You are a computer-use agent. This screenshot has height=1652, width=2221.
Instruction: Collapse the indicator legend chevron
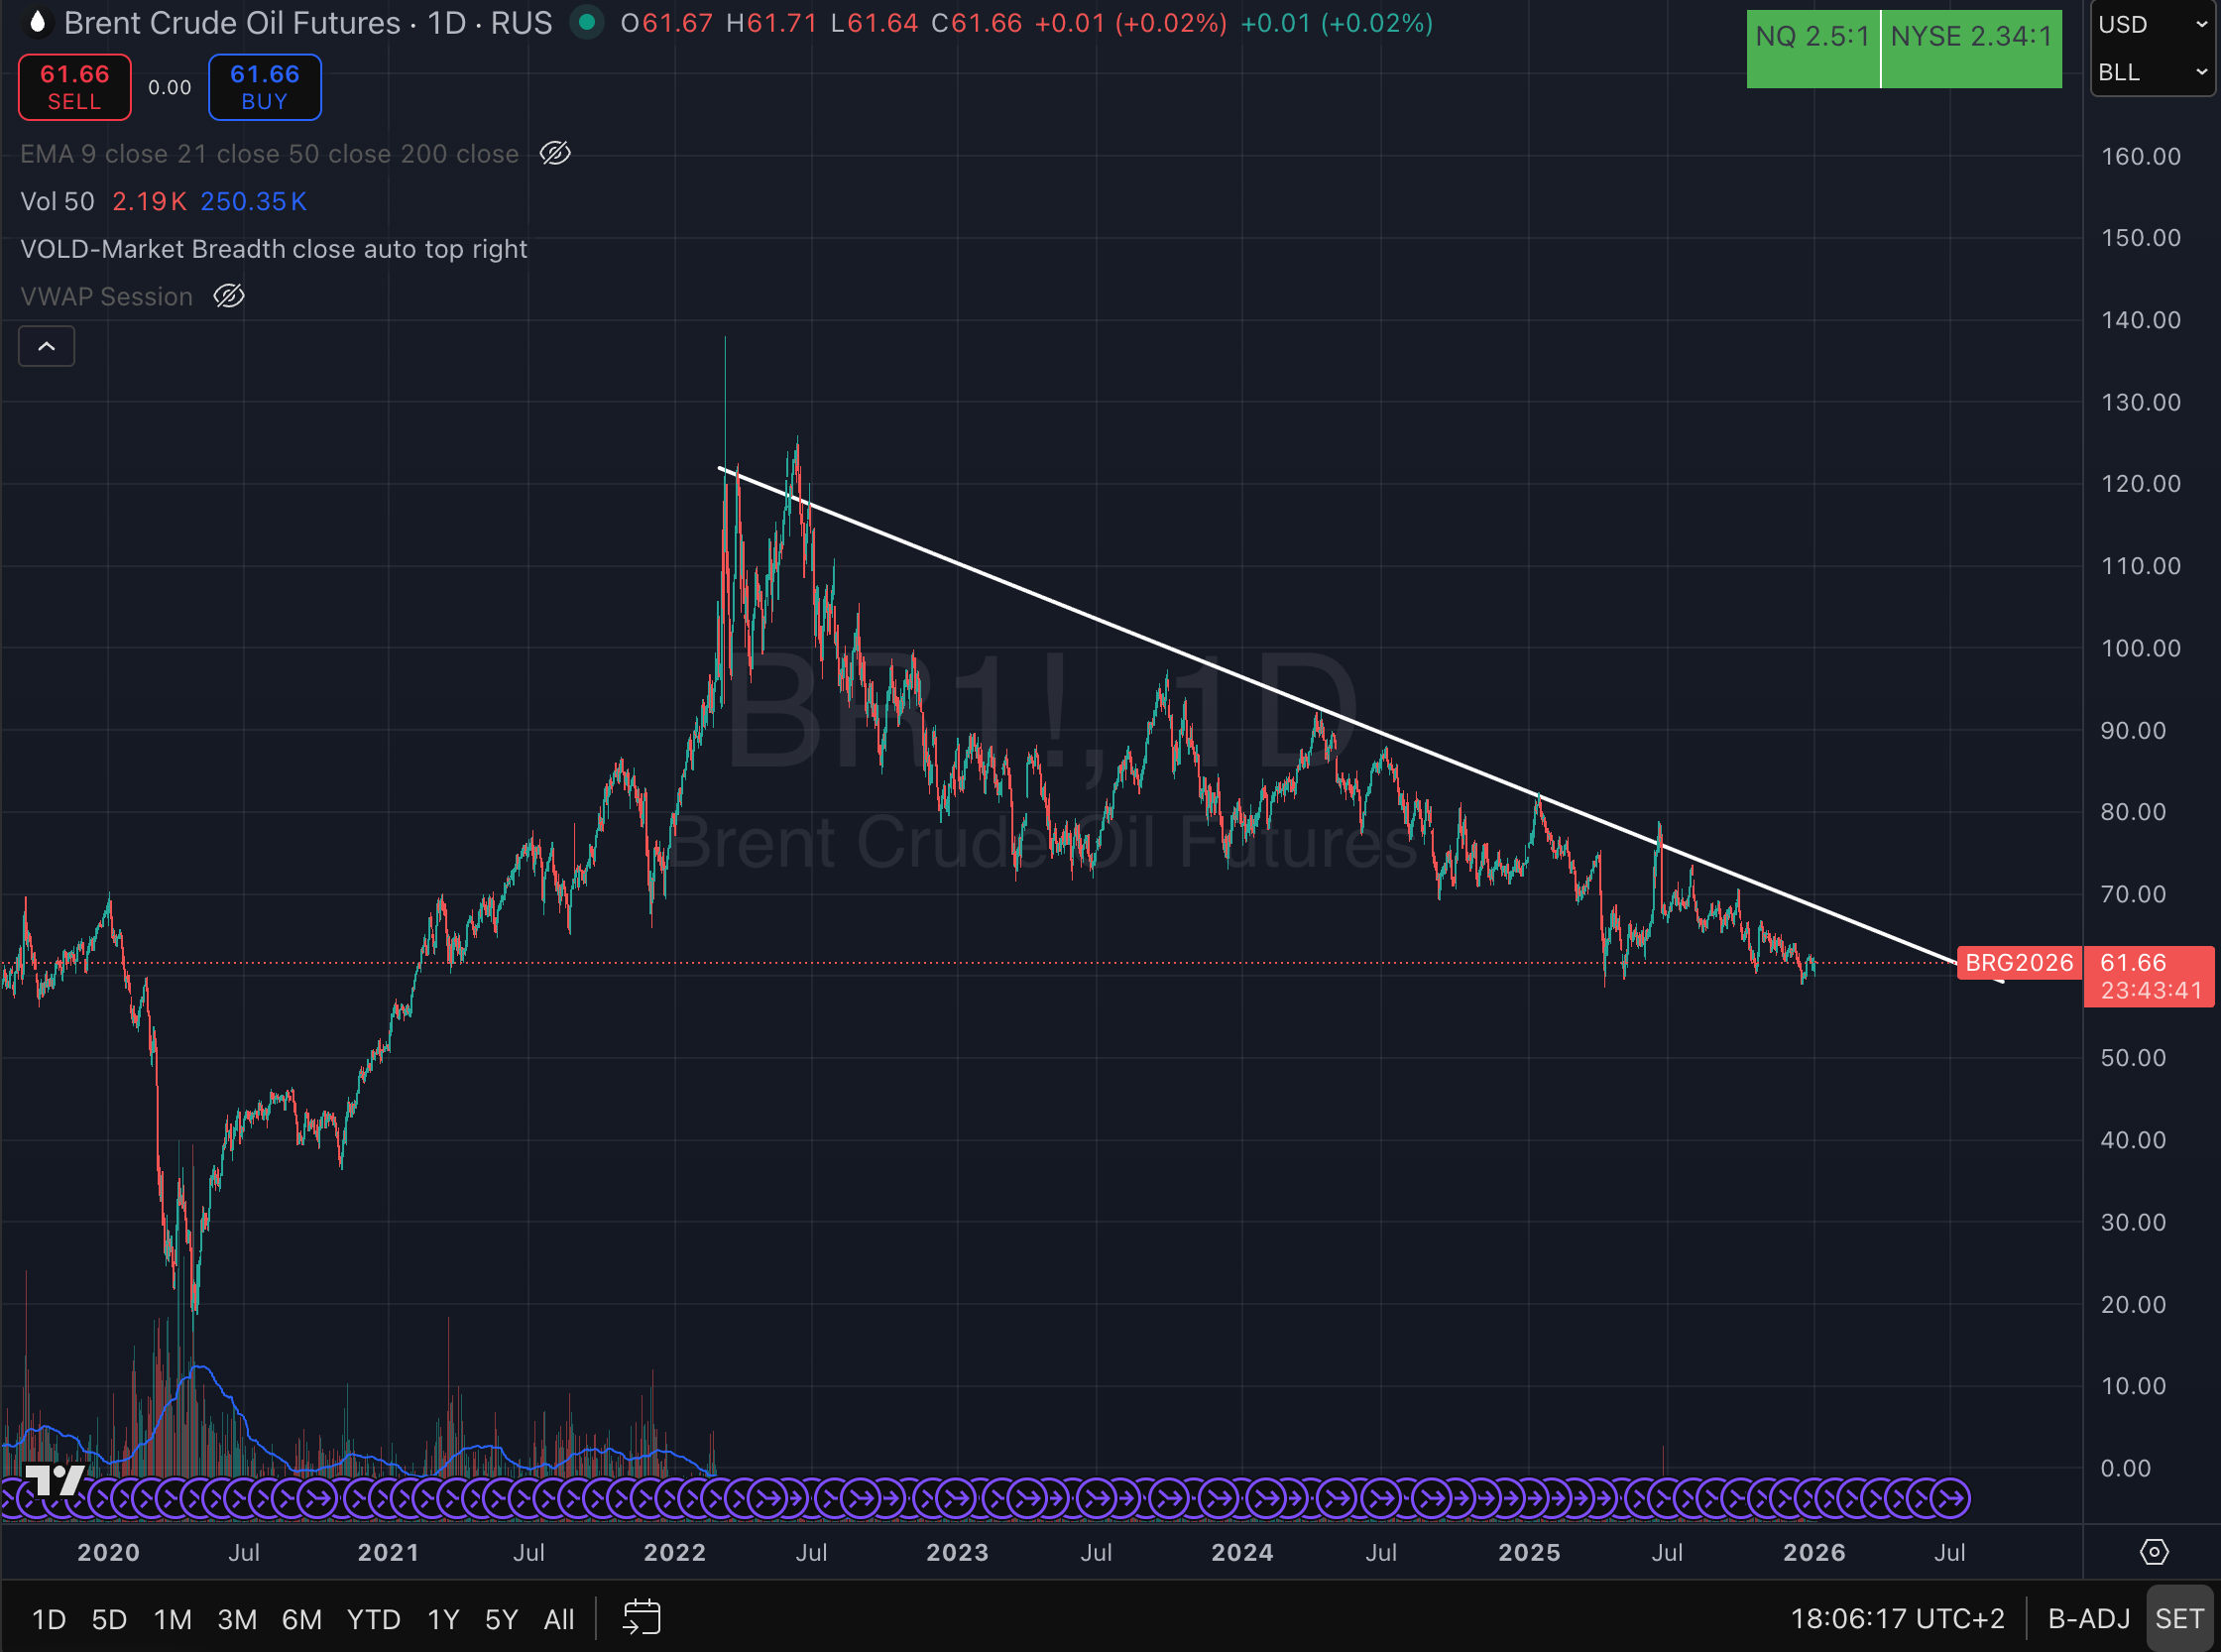pyautogui.click(x=46, y=346)
